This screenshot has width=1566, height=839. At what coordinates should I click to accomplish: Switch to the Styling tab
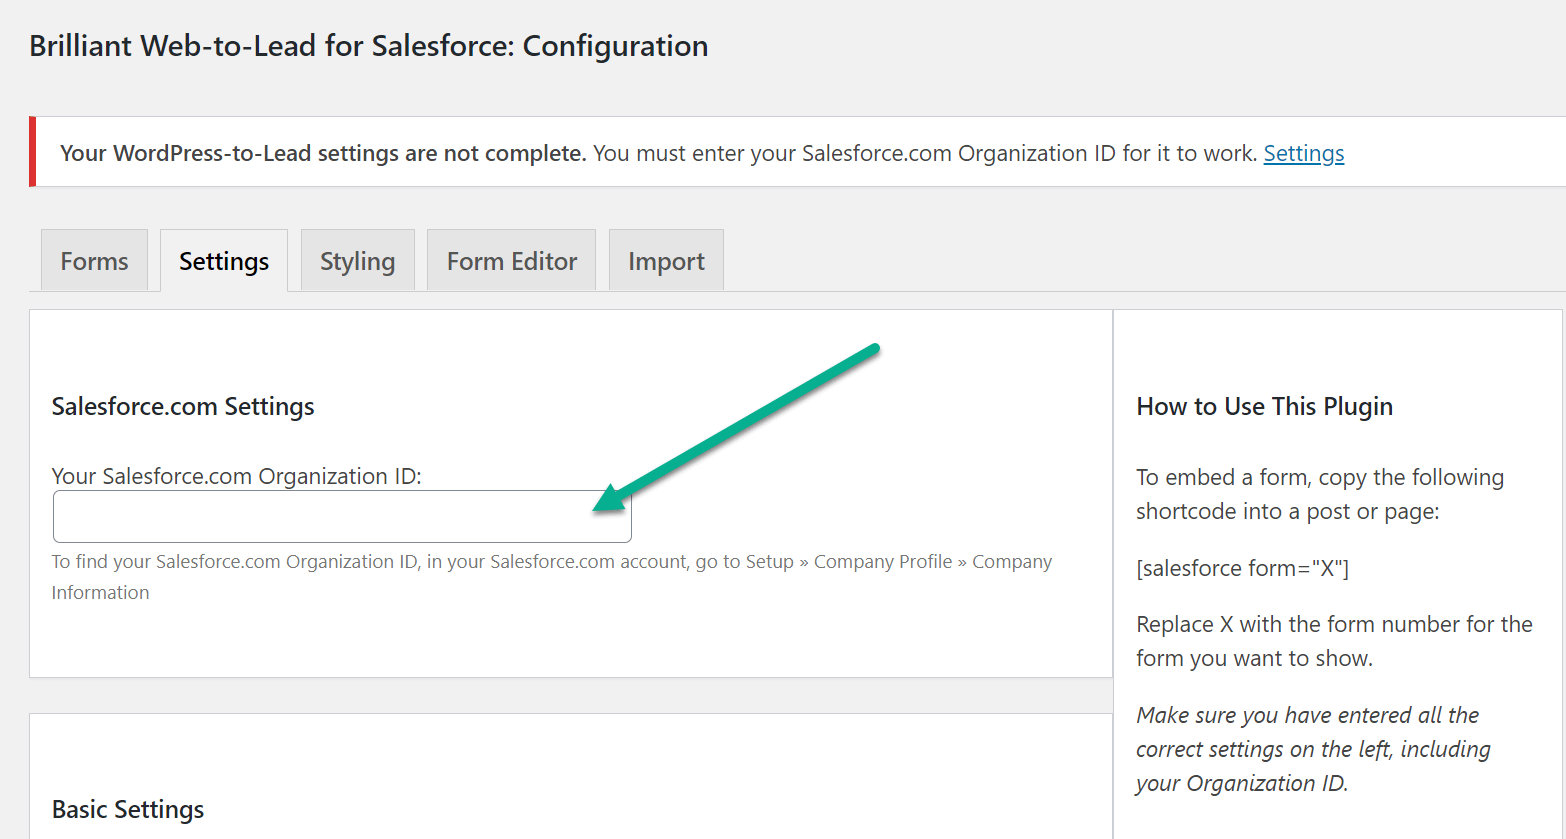click(x=357, y=261)
